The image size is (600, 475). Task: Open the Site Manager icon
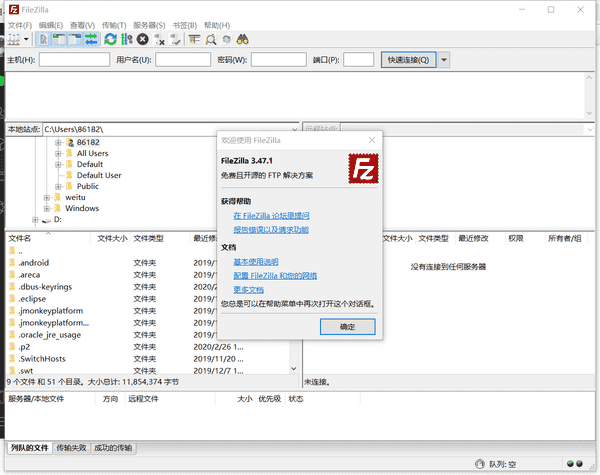(x=14, y=39)
